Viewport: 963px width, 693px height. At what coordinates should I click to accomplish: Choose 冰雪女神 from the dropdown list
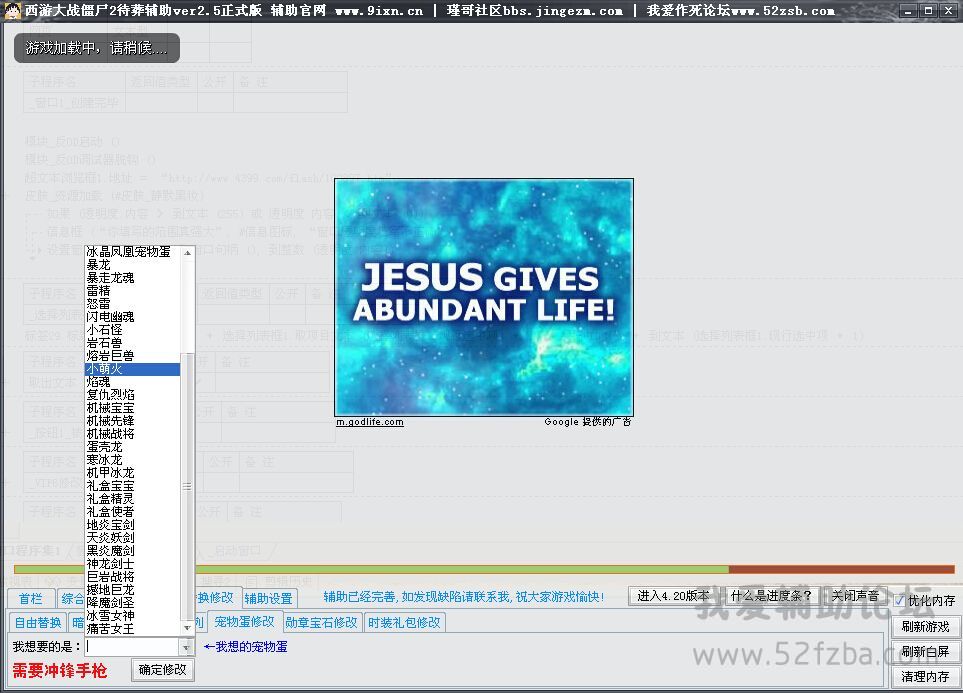tap(110, 616)
